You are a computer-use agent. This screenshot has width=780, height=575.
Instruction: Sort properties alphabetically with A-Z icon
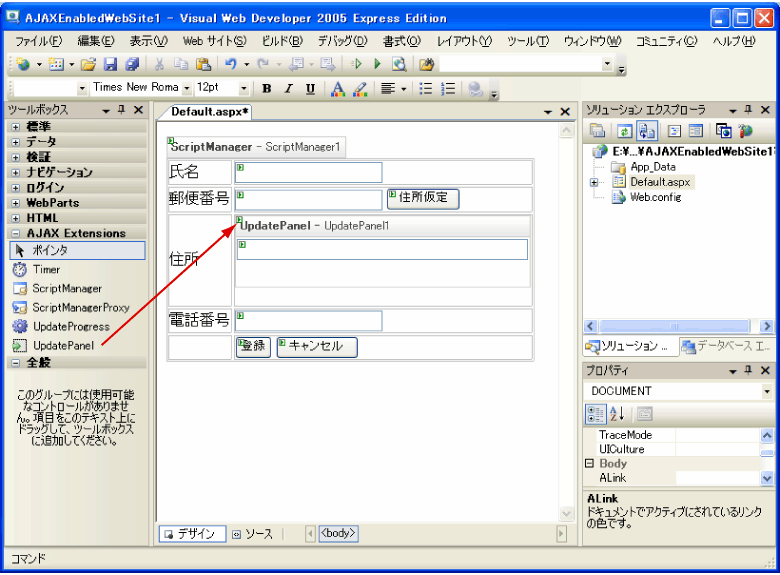click(x=617, y=414)
